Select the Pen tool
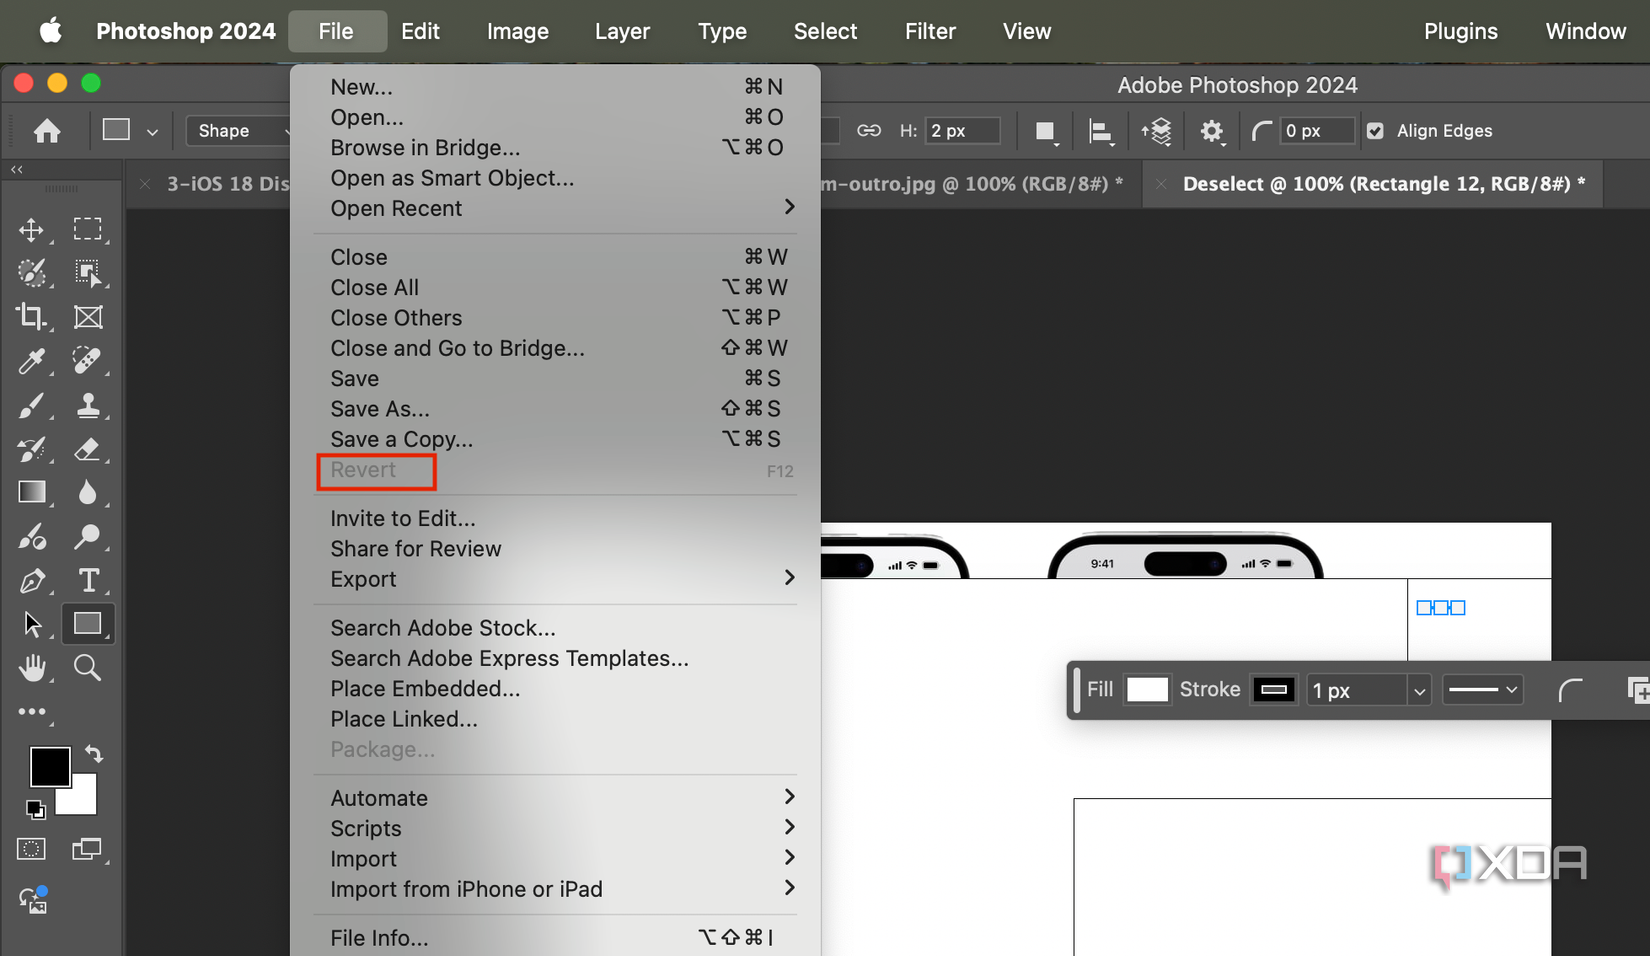 [31, 580]
